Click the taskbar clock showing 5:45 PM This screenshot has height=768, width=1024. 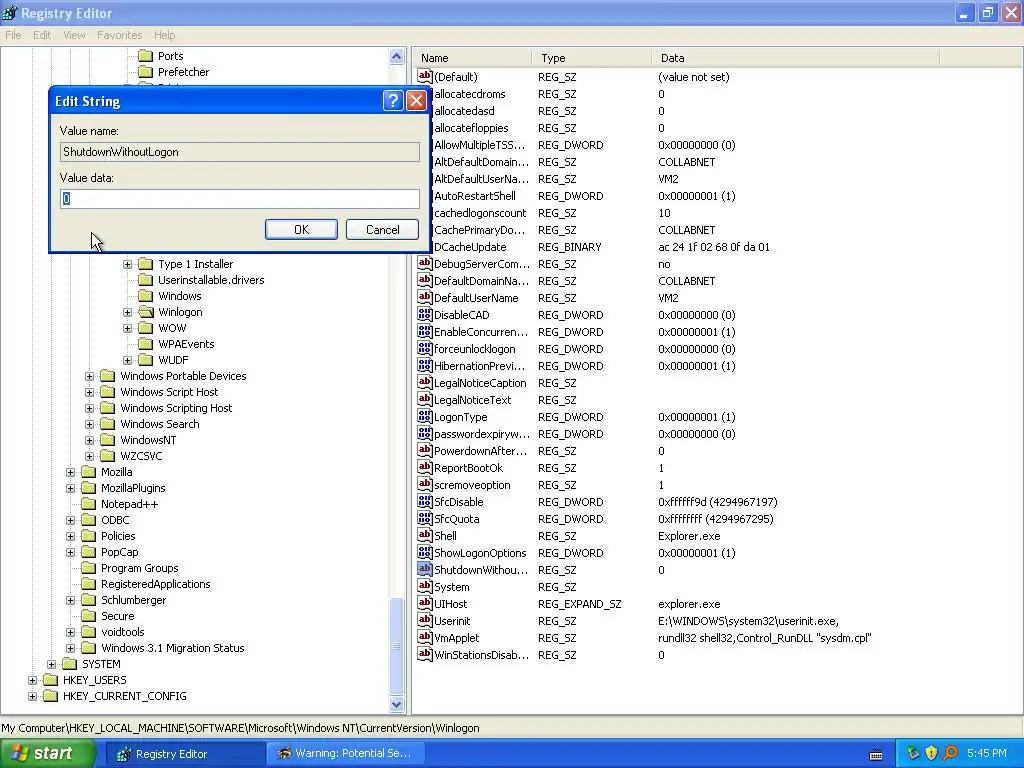987,754
